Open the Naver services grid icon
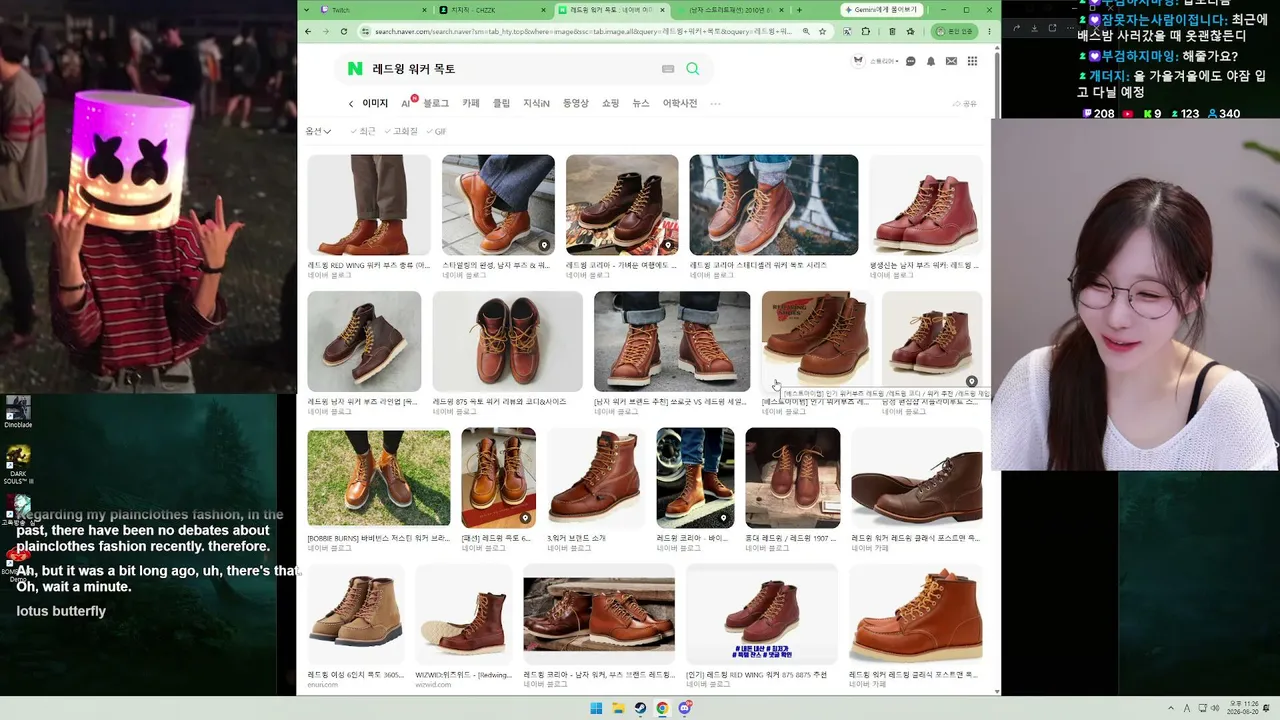Viewport: 1280px width, 720px height. [x=972, y=61]
